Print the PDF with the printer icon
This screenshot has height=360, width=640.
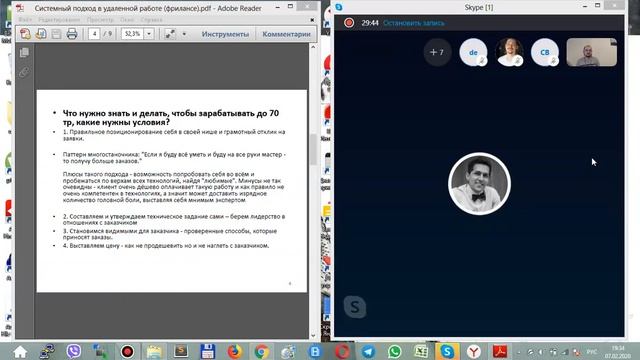72,34
